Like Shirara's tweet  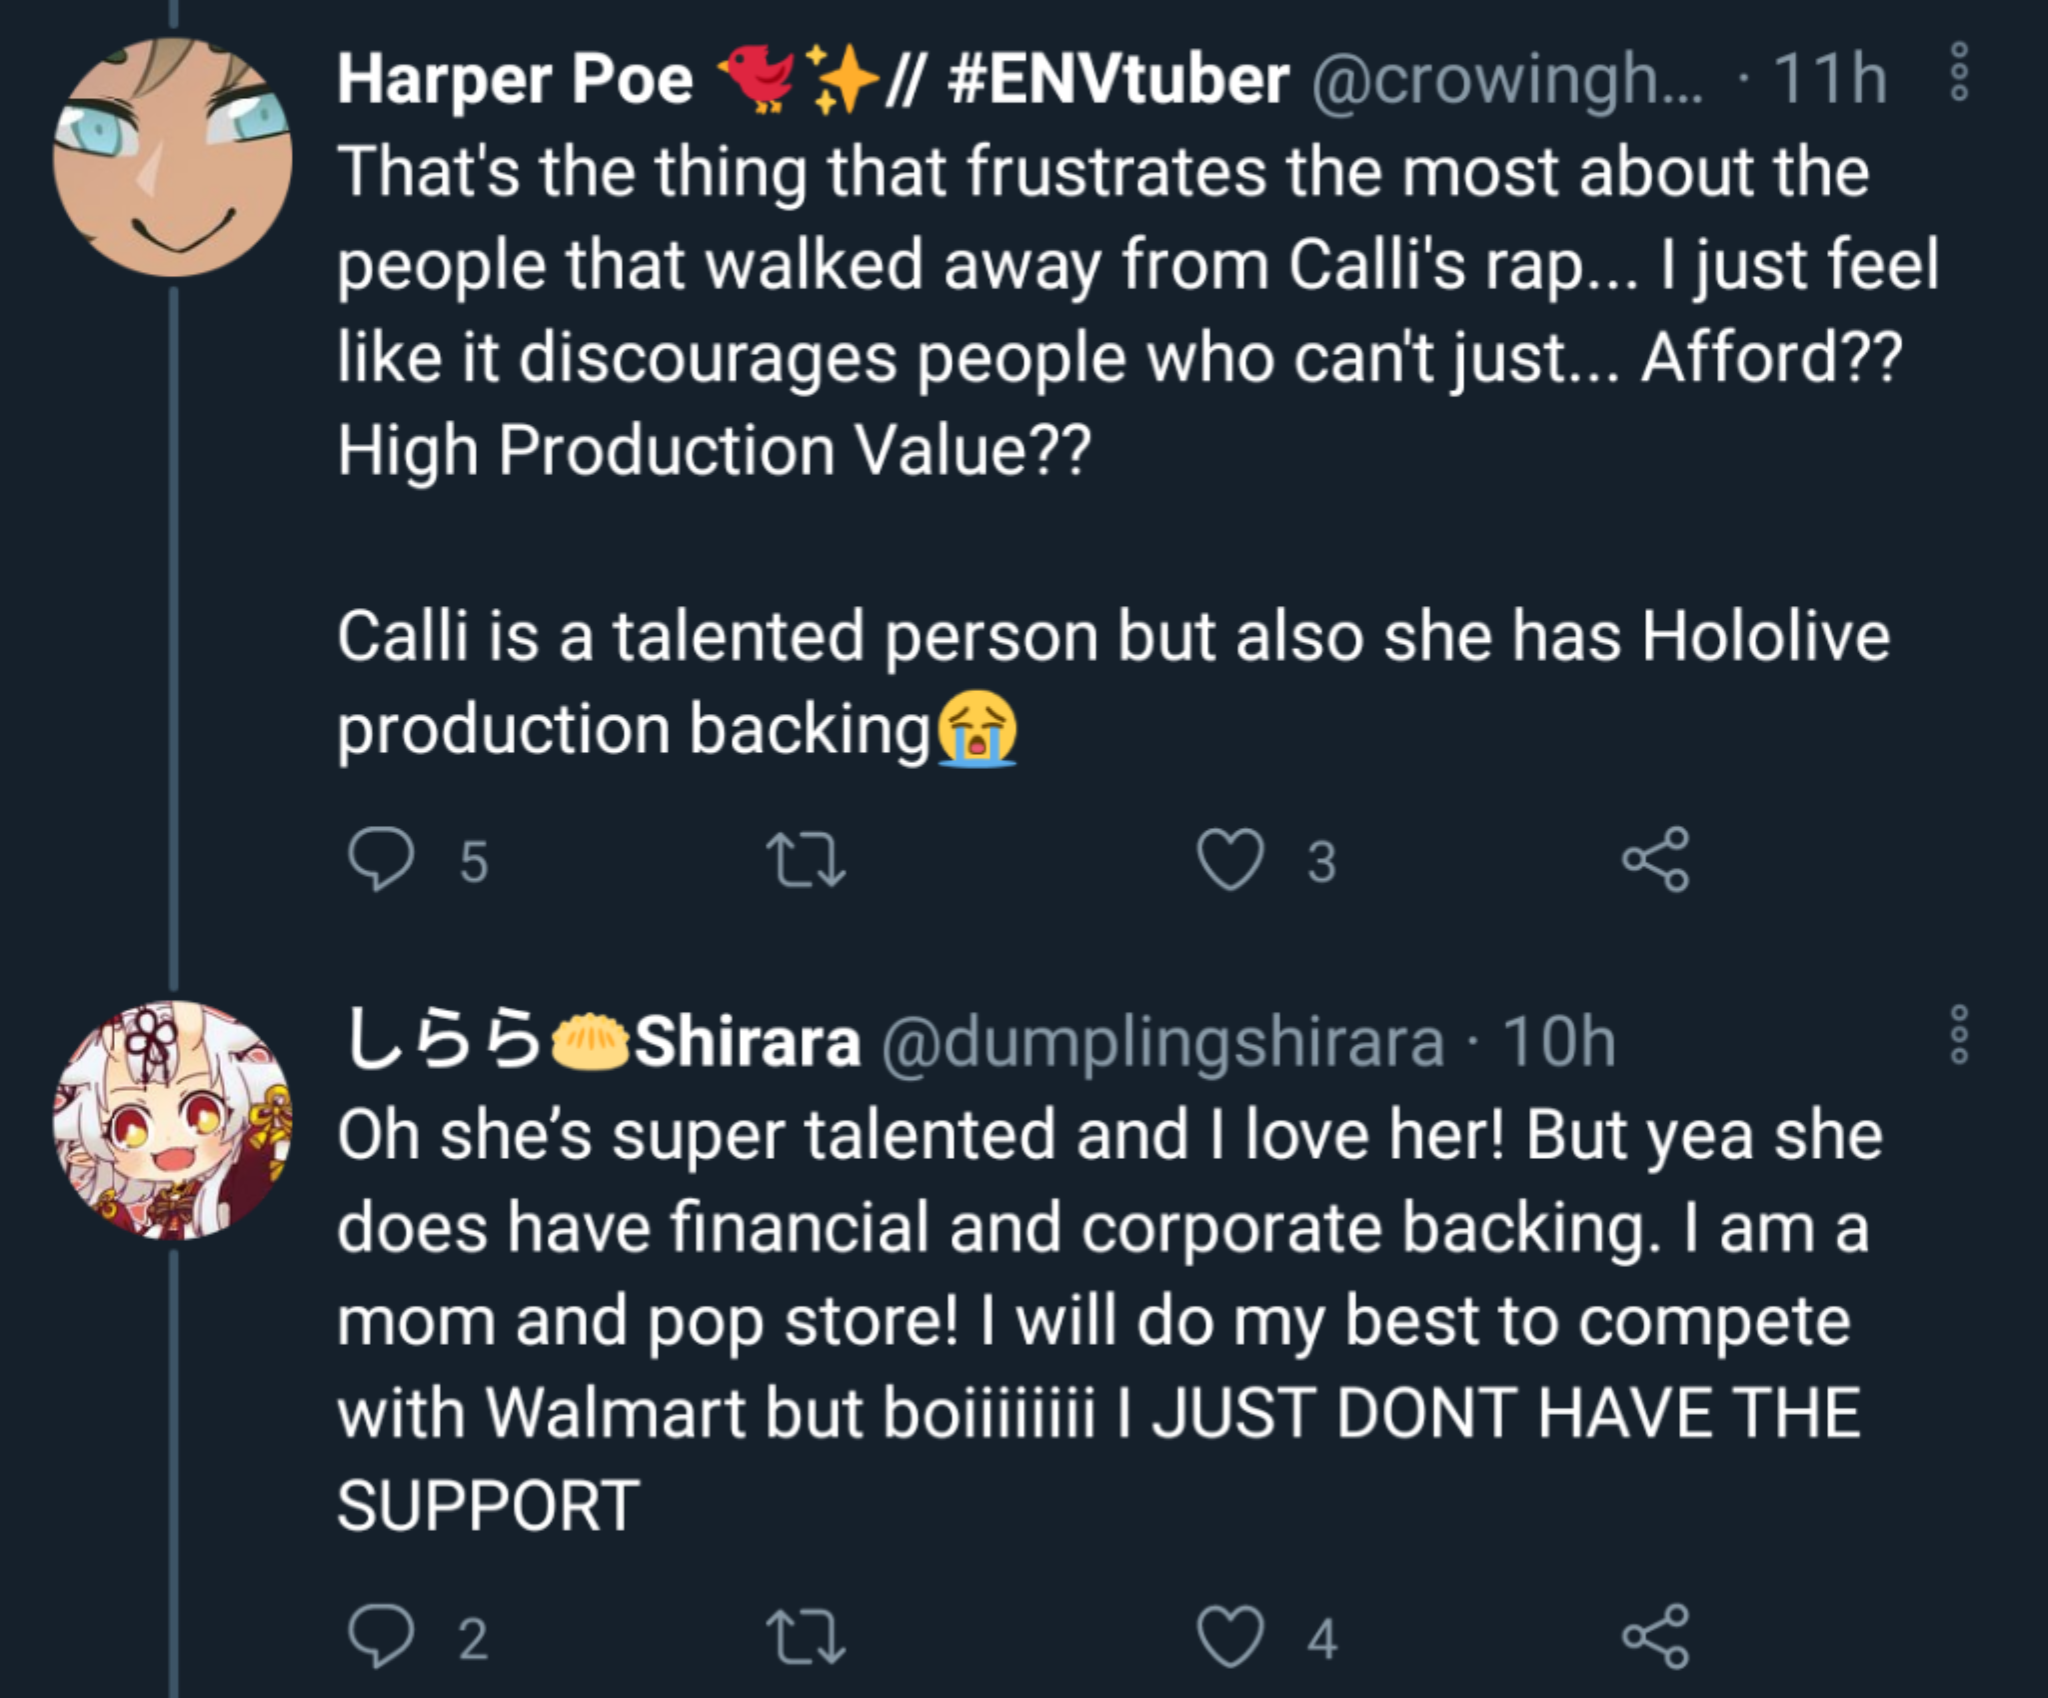coord(1231,1637)
